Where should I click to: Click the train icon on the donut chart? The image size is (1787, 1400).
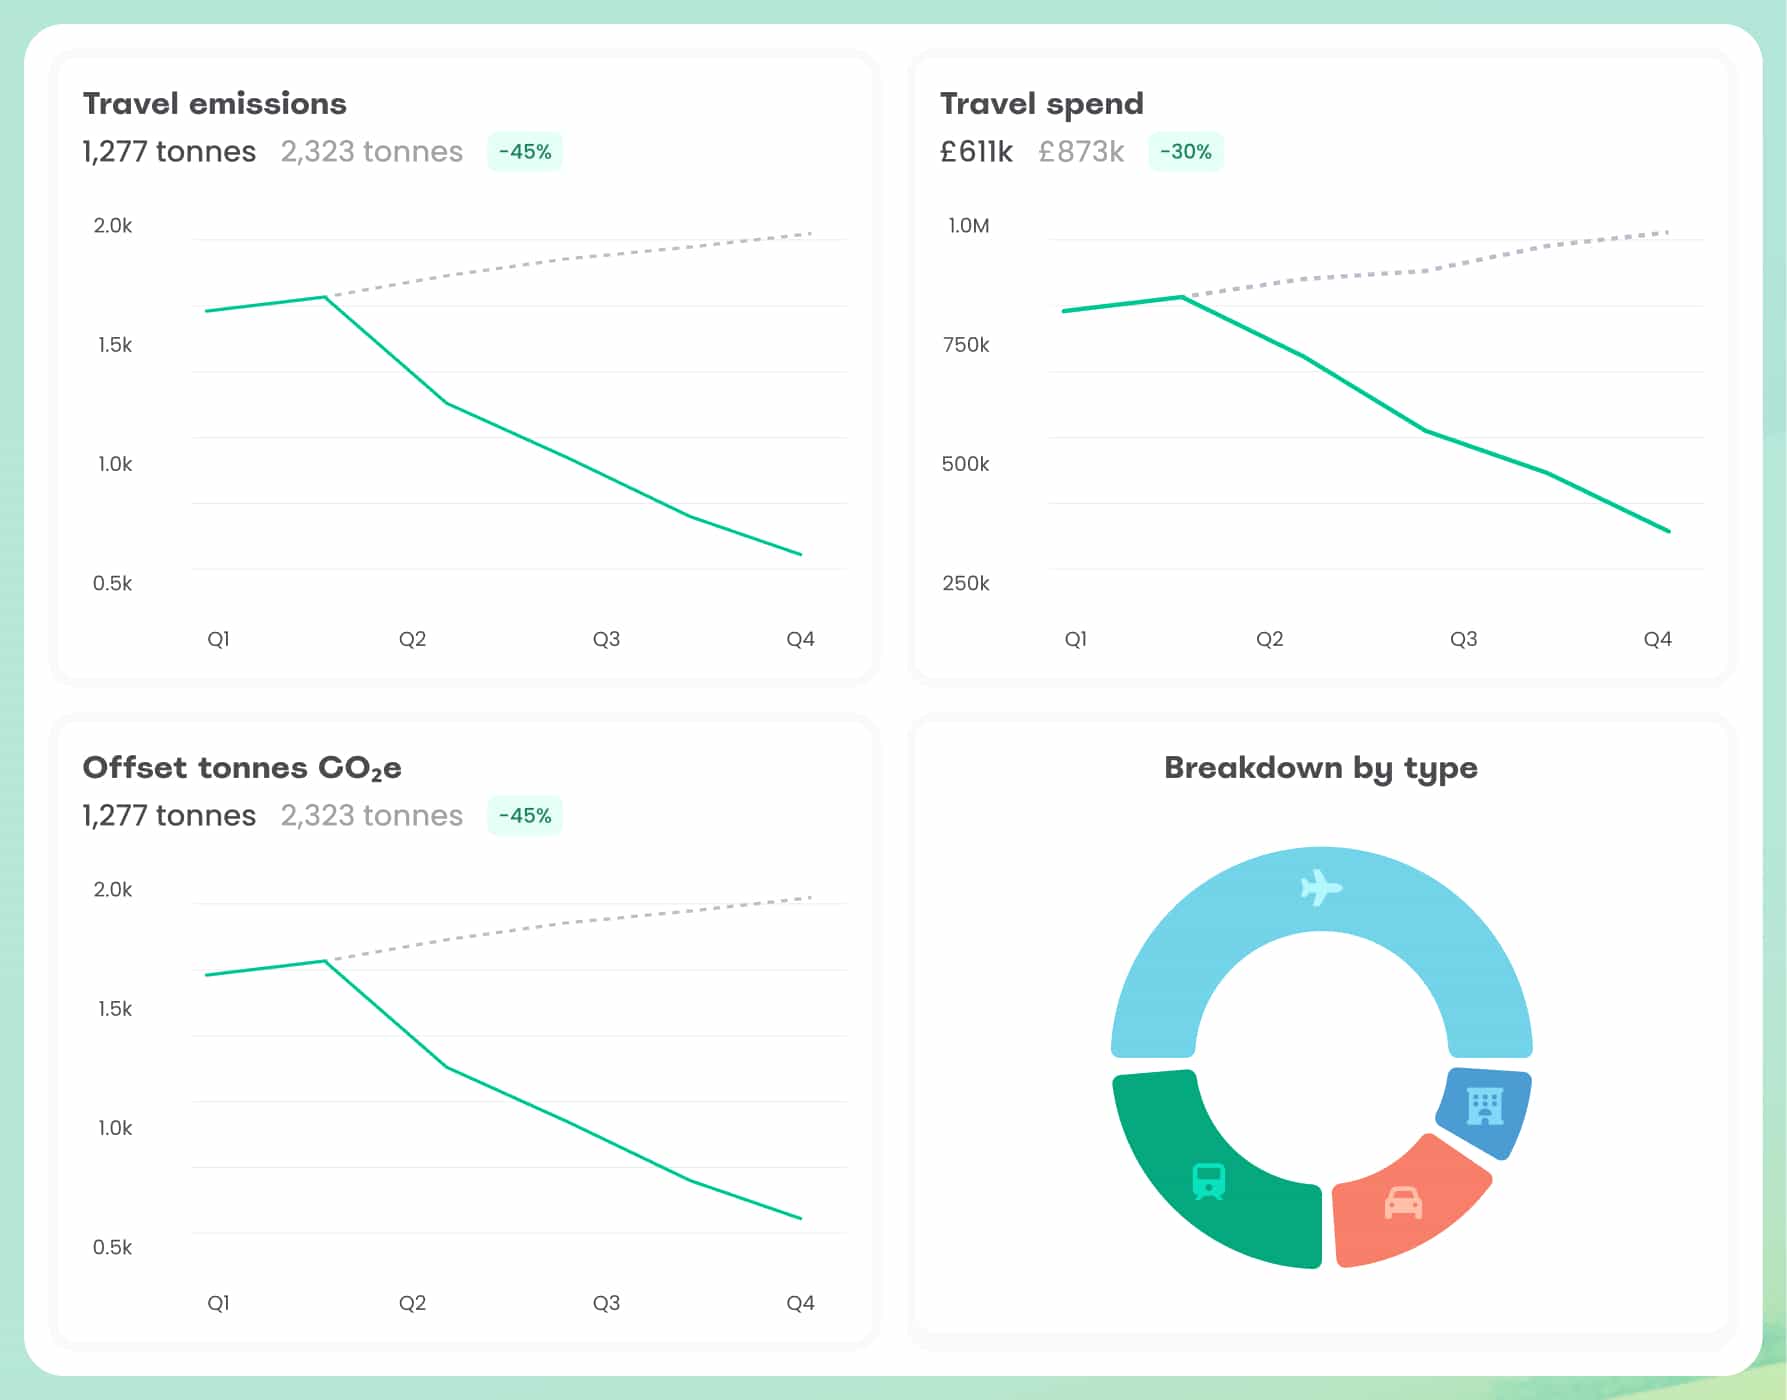coord(1209,1181)
